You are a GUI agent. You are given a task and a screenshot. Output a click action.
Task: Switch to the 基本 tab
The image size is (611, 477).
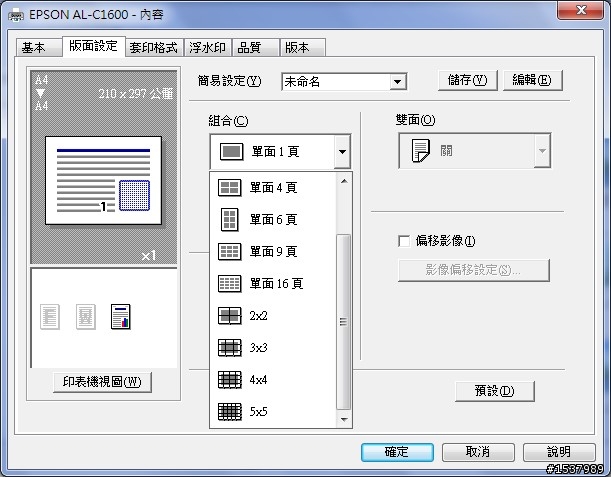click(x=38, y=48)
